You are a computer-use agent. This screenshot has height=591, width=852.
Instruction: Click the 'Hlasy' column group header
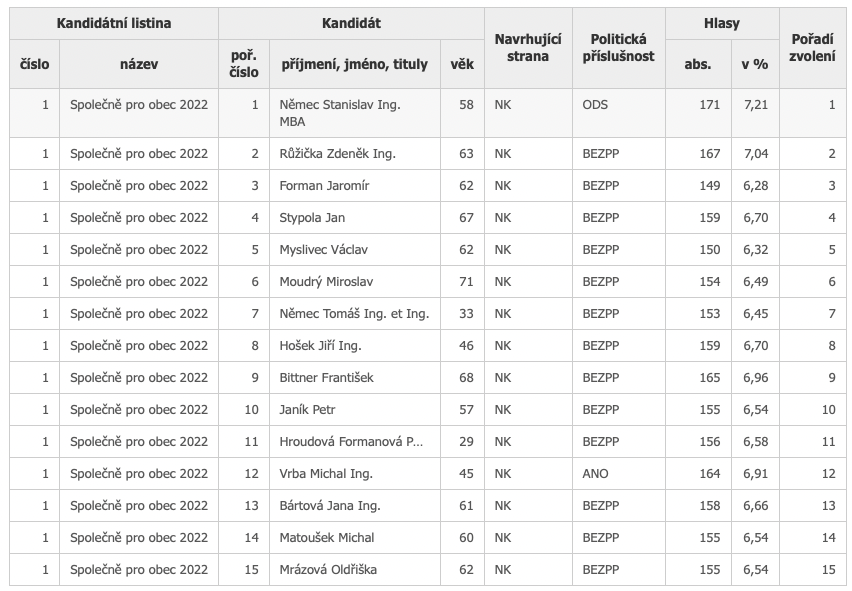[721, 23]
